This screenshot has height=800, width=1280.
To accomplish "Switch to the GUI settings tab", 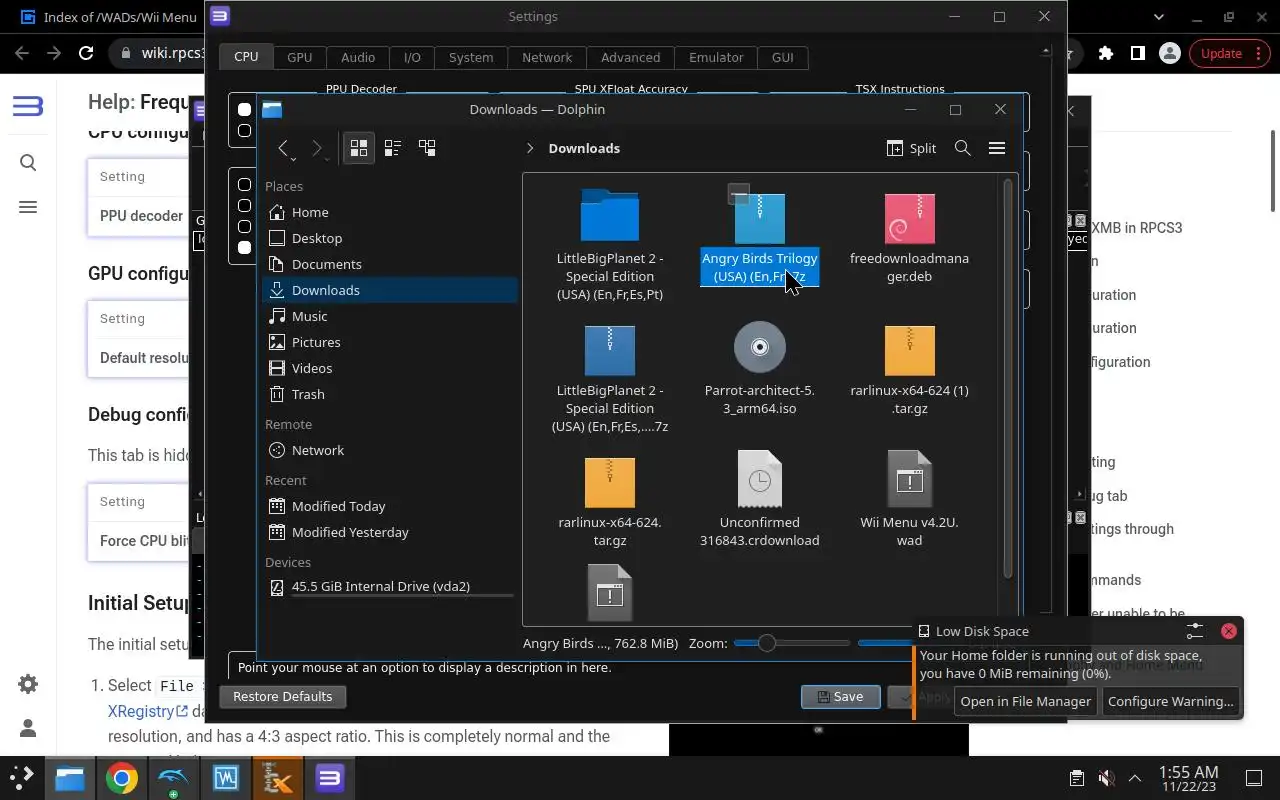I will [783, 57].
